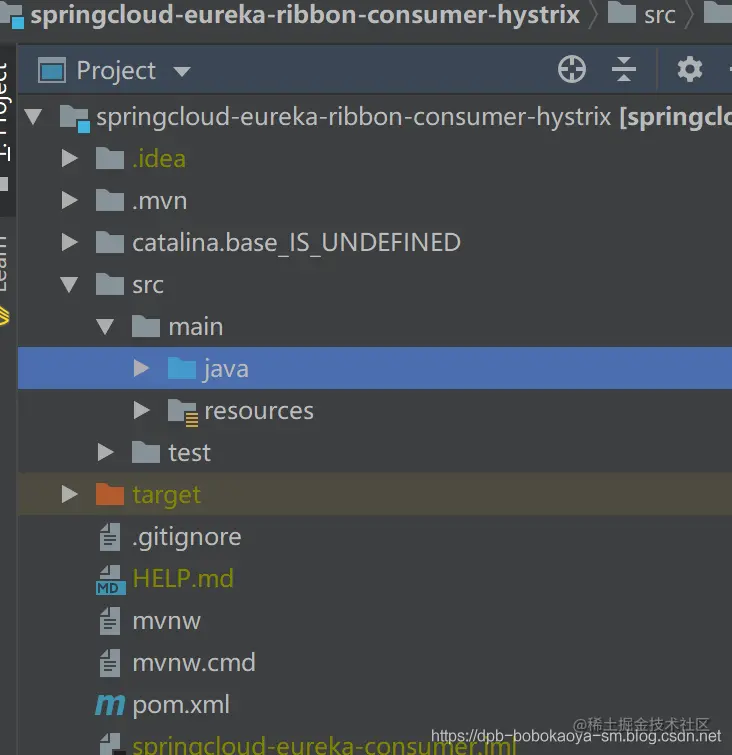Click the blue java source folder icon

click(x=182, y=368)
